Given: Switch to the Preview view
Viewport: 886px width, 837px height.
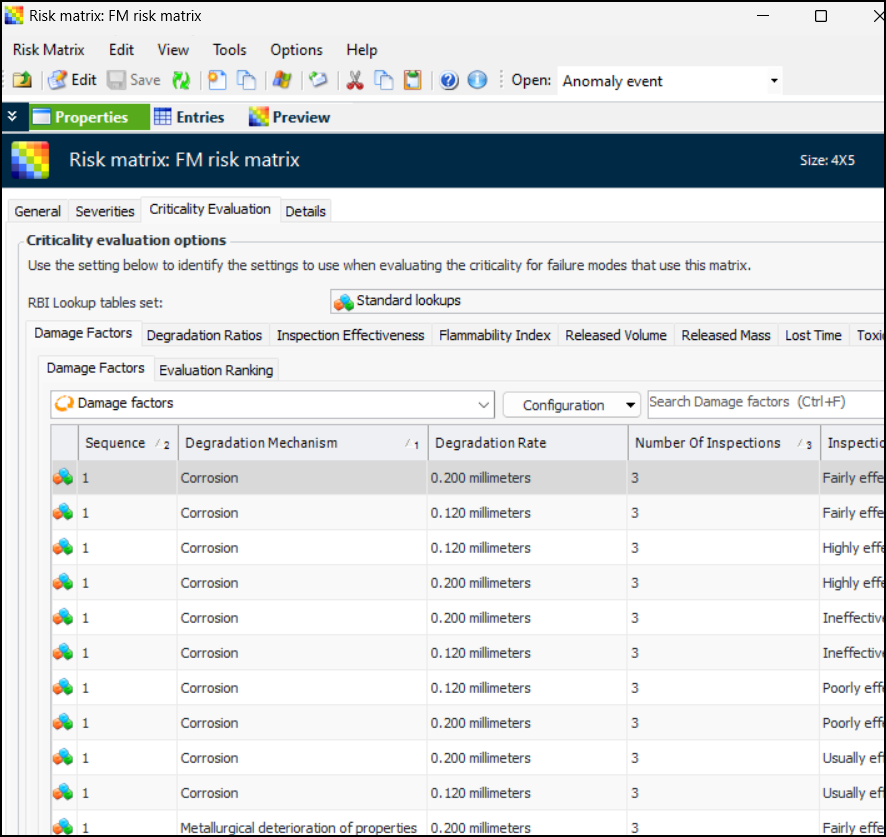Looking at the screenshot, I should coord(289,117).
